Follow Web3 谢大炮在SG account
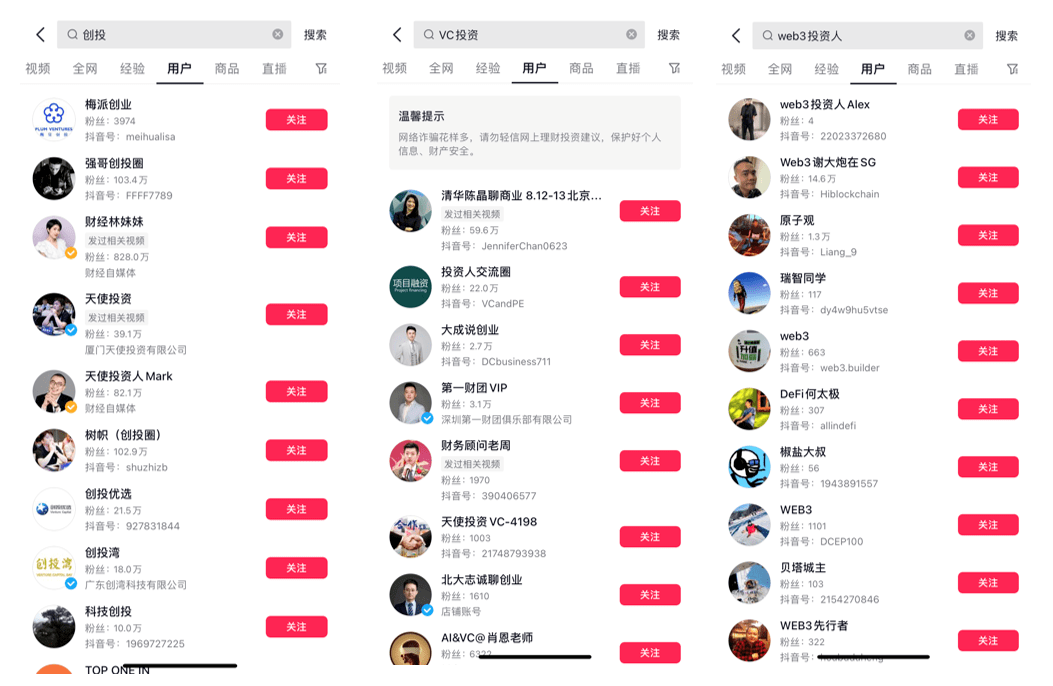The image size is (1053, 686). click(988, 177)
